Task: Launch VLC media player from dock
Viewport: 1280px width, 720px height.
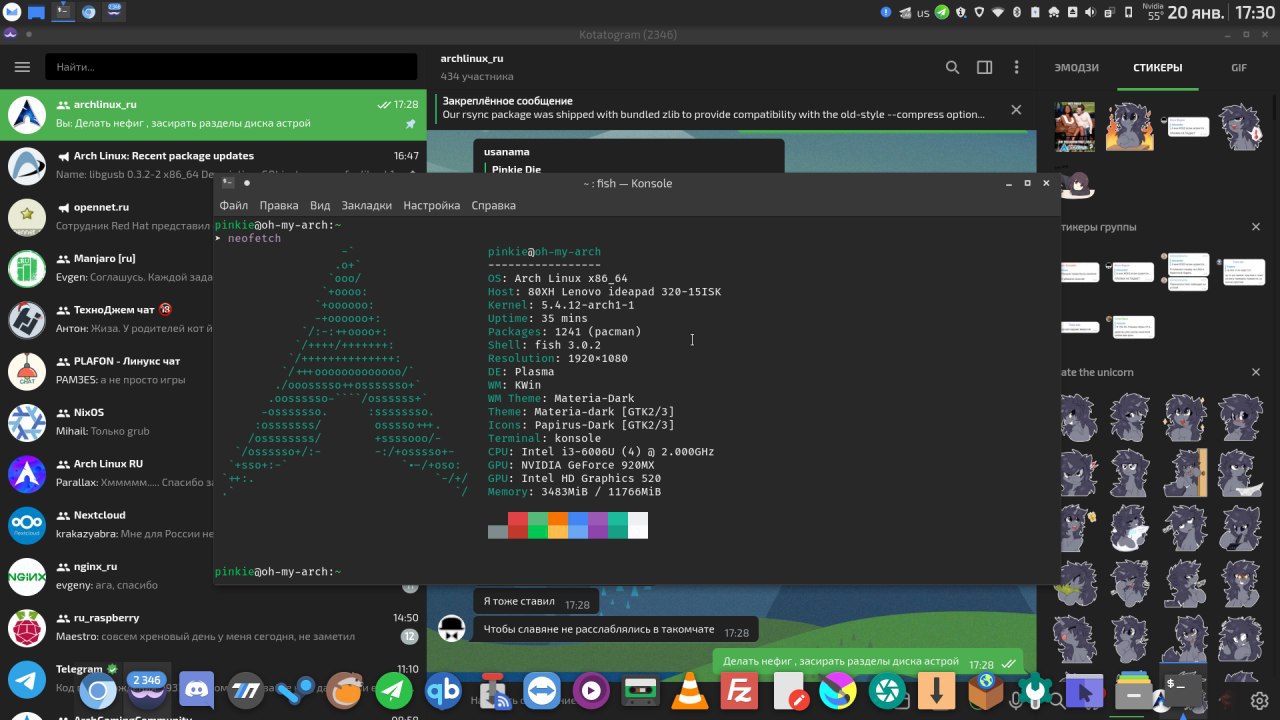Action: [689, 692]
